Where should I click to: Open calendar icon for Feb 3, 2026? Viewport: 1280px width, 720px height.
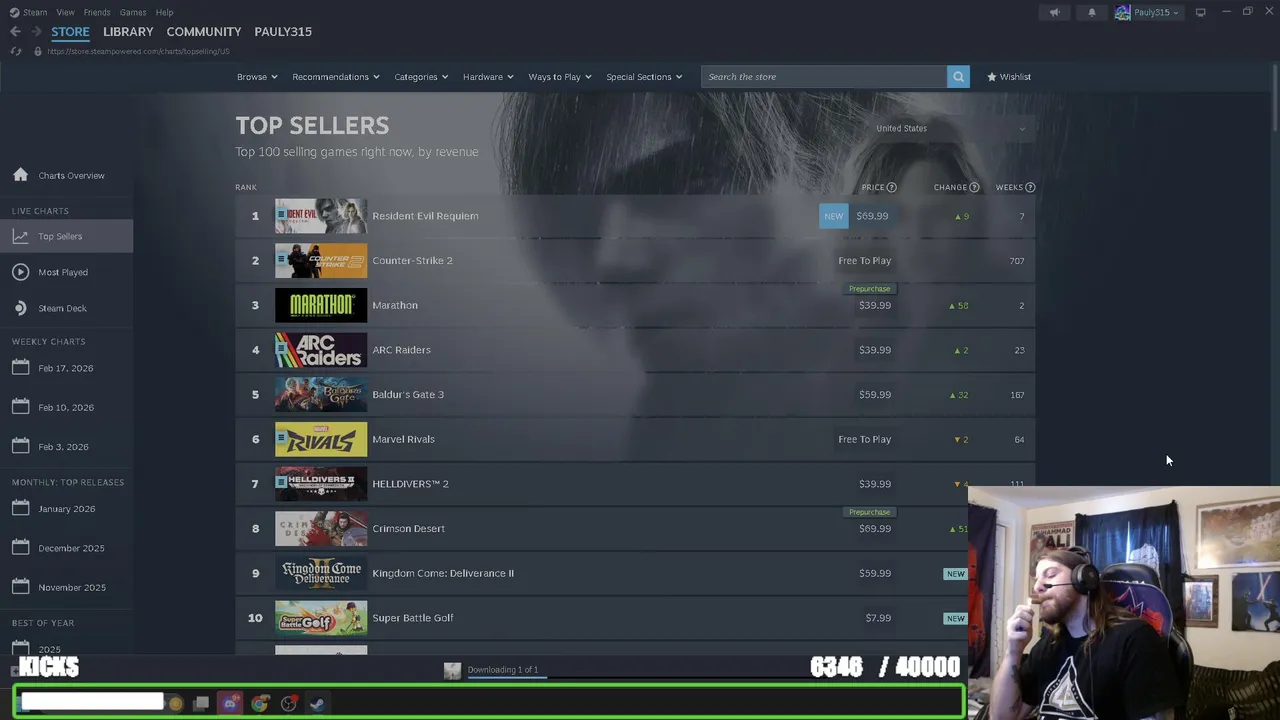click(21, 446)
